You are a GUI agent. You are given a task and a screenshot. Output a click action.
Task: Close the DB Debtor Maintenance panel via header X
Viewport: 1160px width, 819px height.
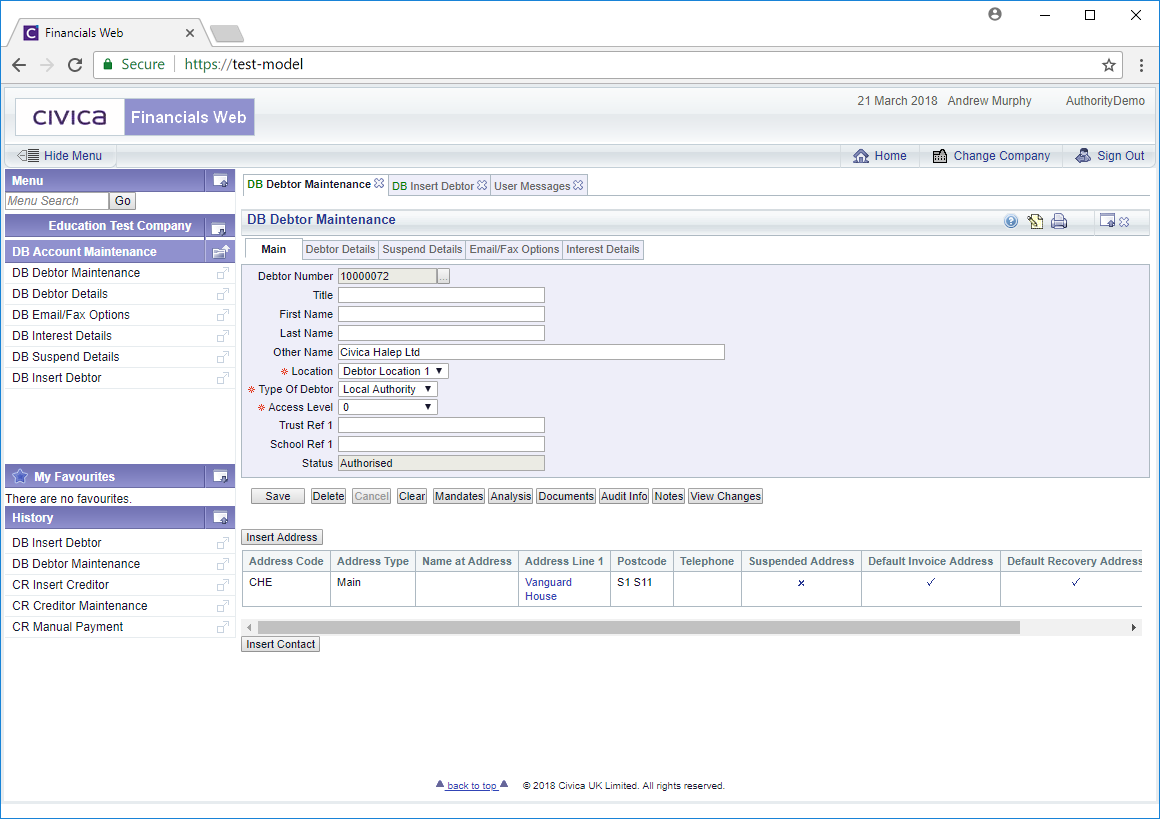(x=1124, y=222)
